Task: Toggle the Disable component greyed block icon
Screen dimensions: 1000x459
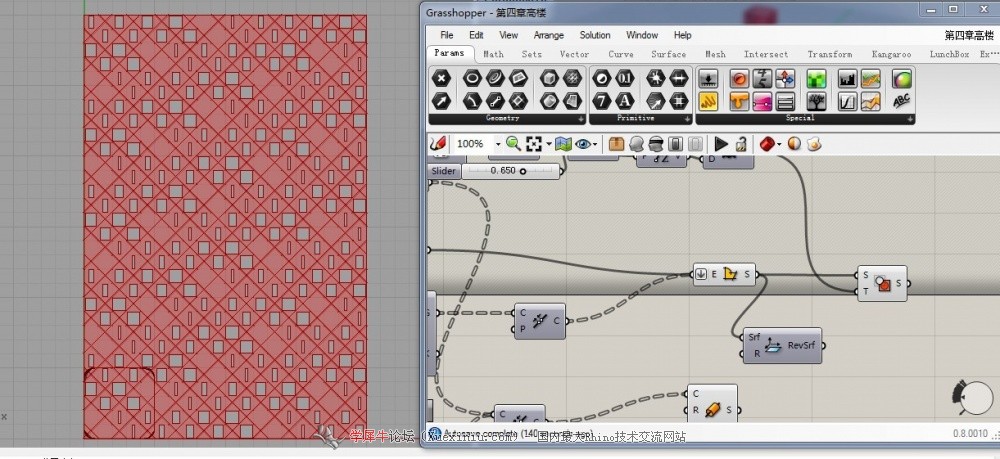Action: point(696,144)
